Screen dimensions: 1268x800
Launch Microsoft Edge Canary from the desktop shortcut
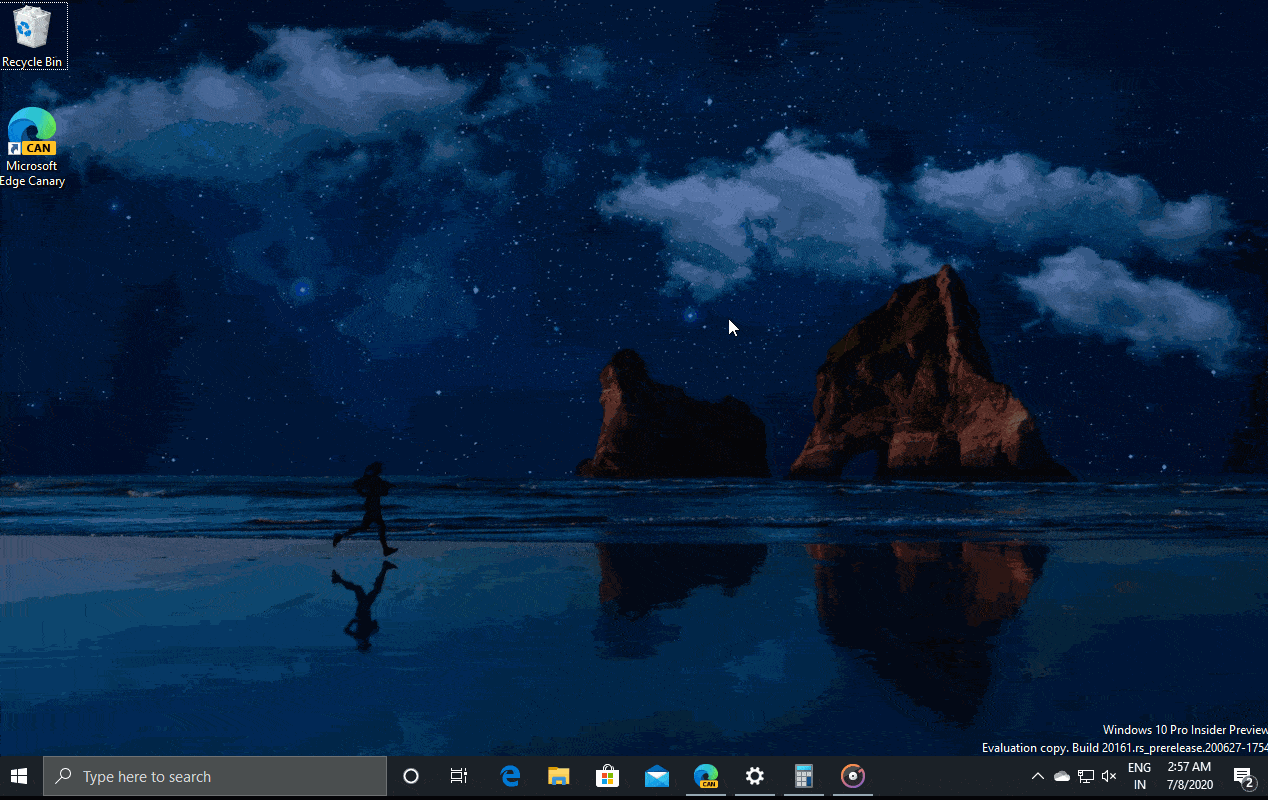tap(30, 130)
